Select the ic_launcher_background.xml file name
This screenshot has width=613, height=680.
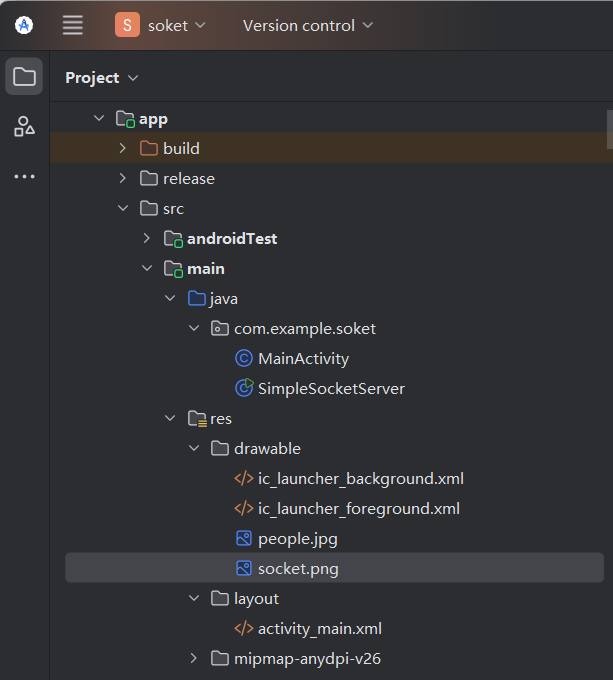[x=361, y=479]
